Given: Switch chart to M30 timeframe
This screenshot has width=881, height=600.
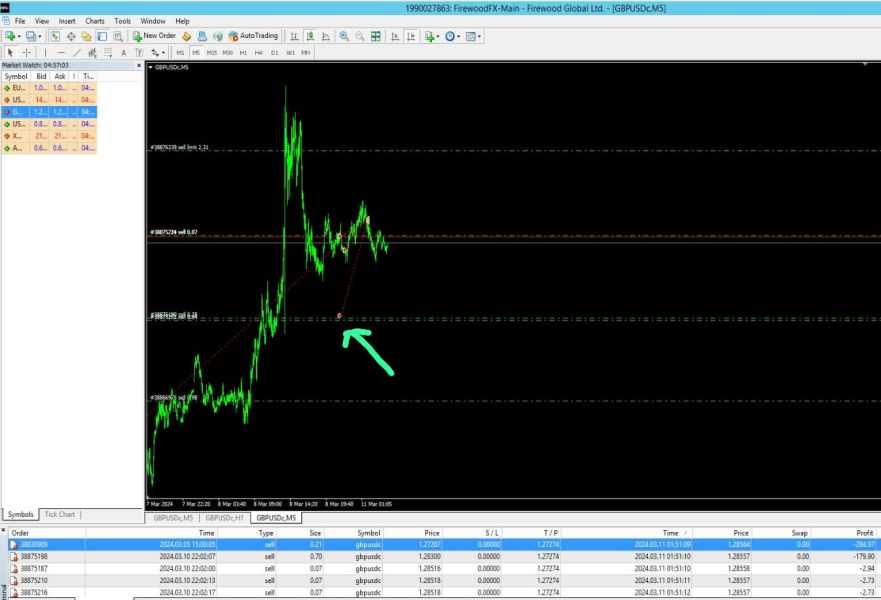Looking at the screenshot, I should click(x=227, y=52).
